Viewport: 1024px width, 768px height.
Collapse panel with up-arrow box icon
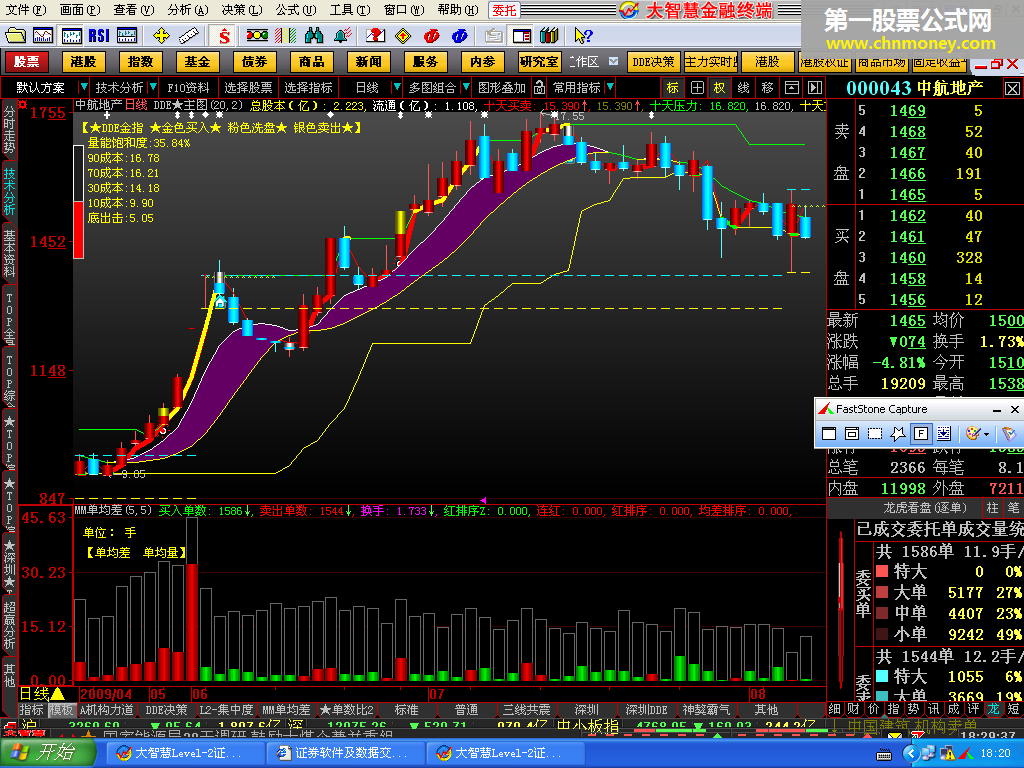[x=792, y=87]
